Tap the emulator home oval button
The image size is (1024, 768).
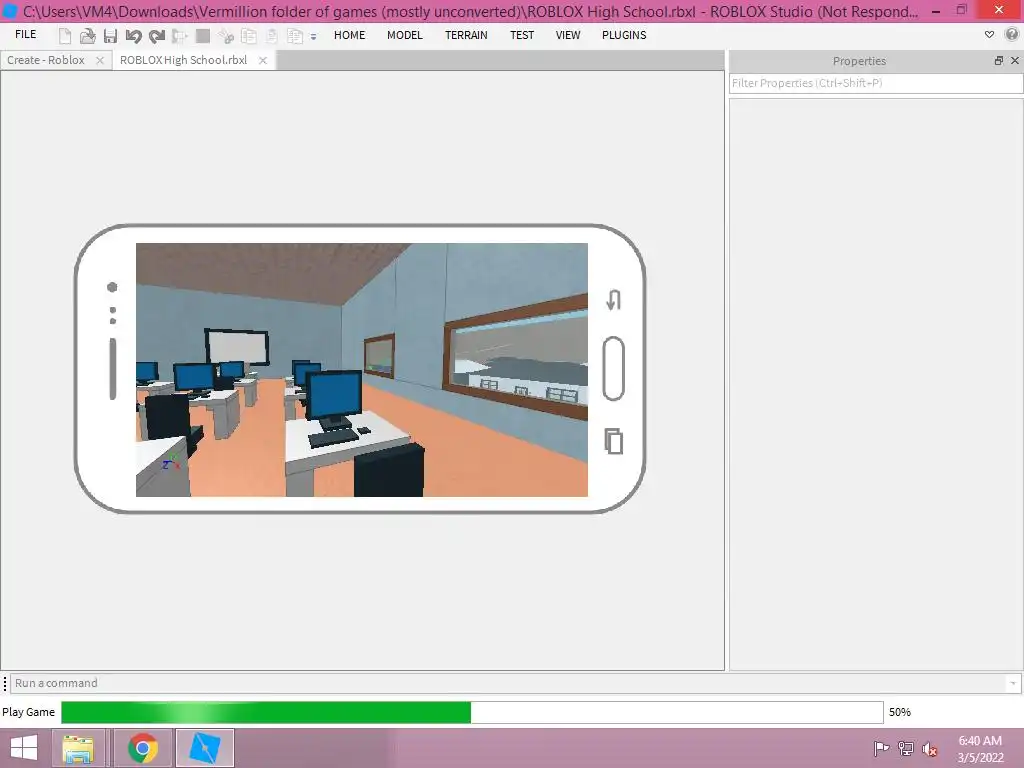pos(613,368)
